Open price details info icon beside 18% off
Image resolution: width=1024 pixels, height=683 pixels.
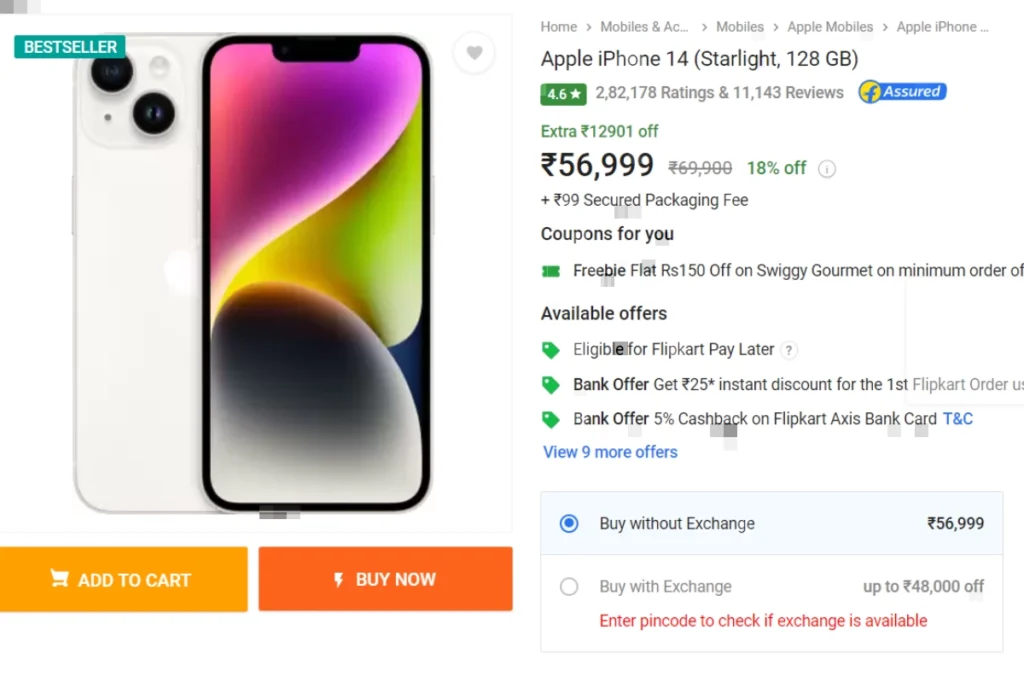click(827, 169)
